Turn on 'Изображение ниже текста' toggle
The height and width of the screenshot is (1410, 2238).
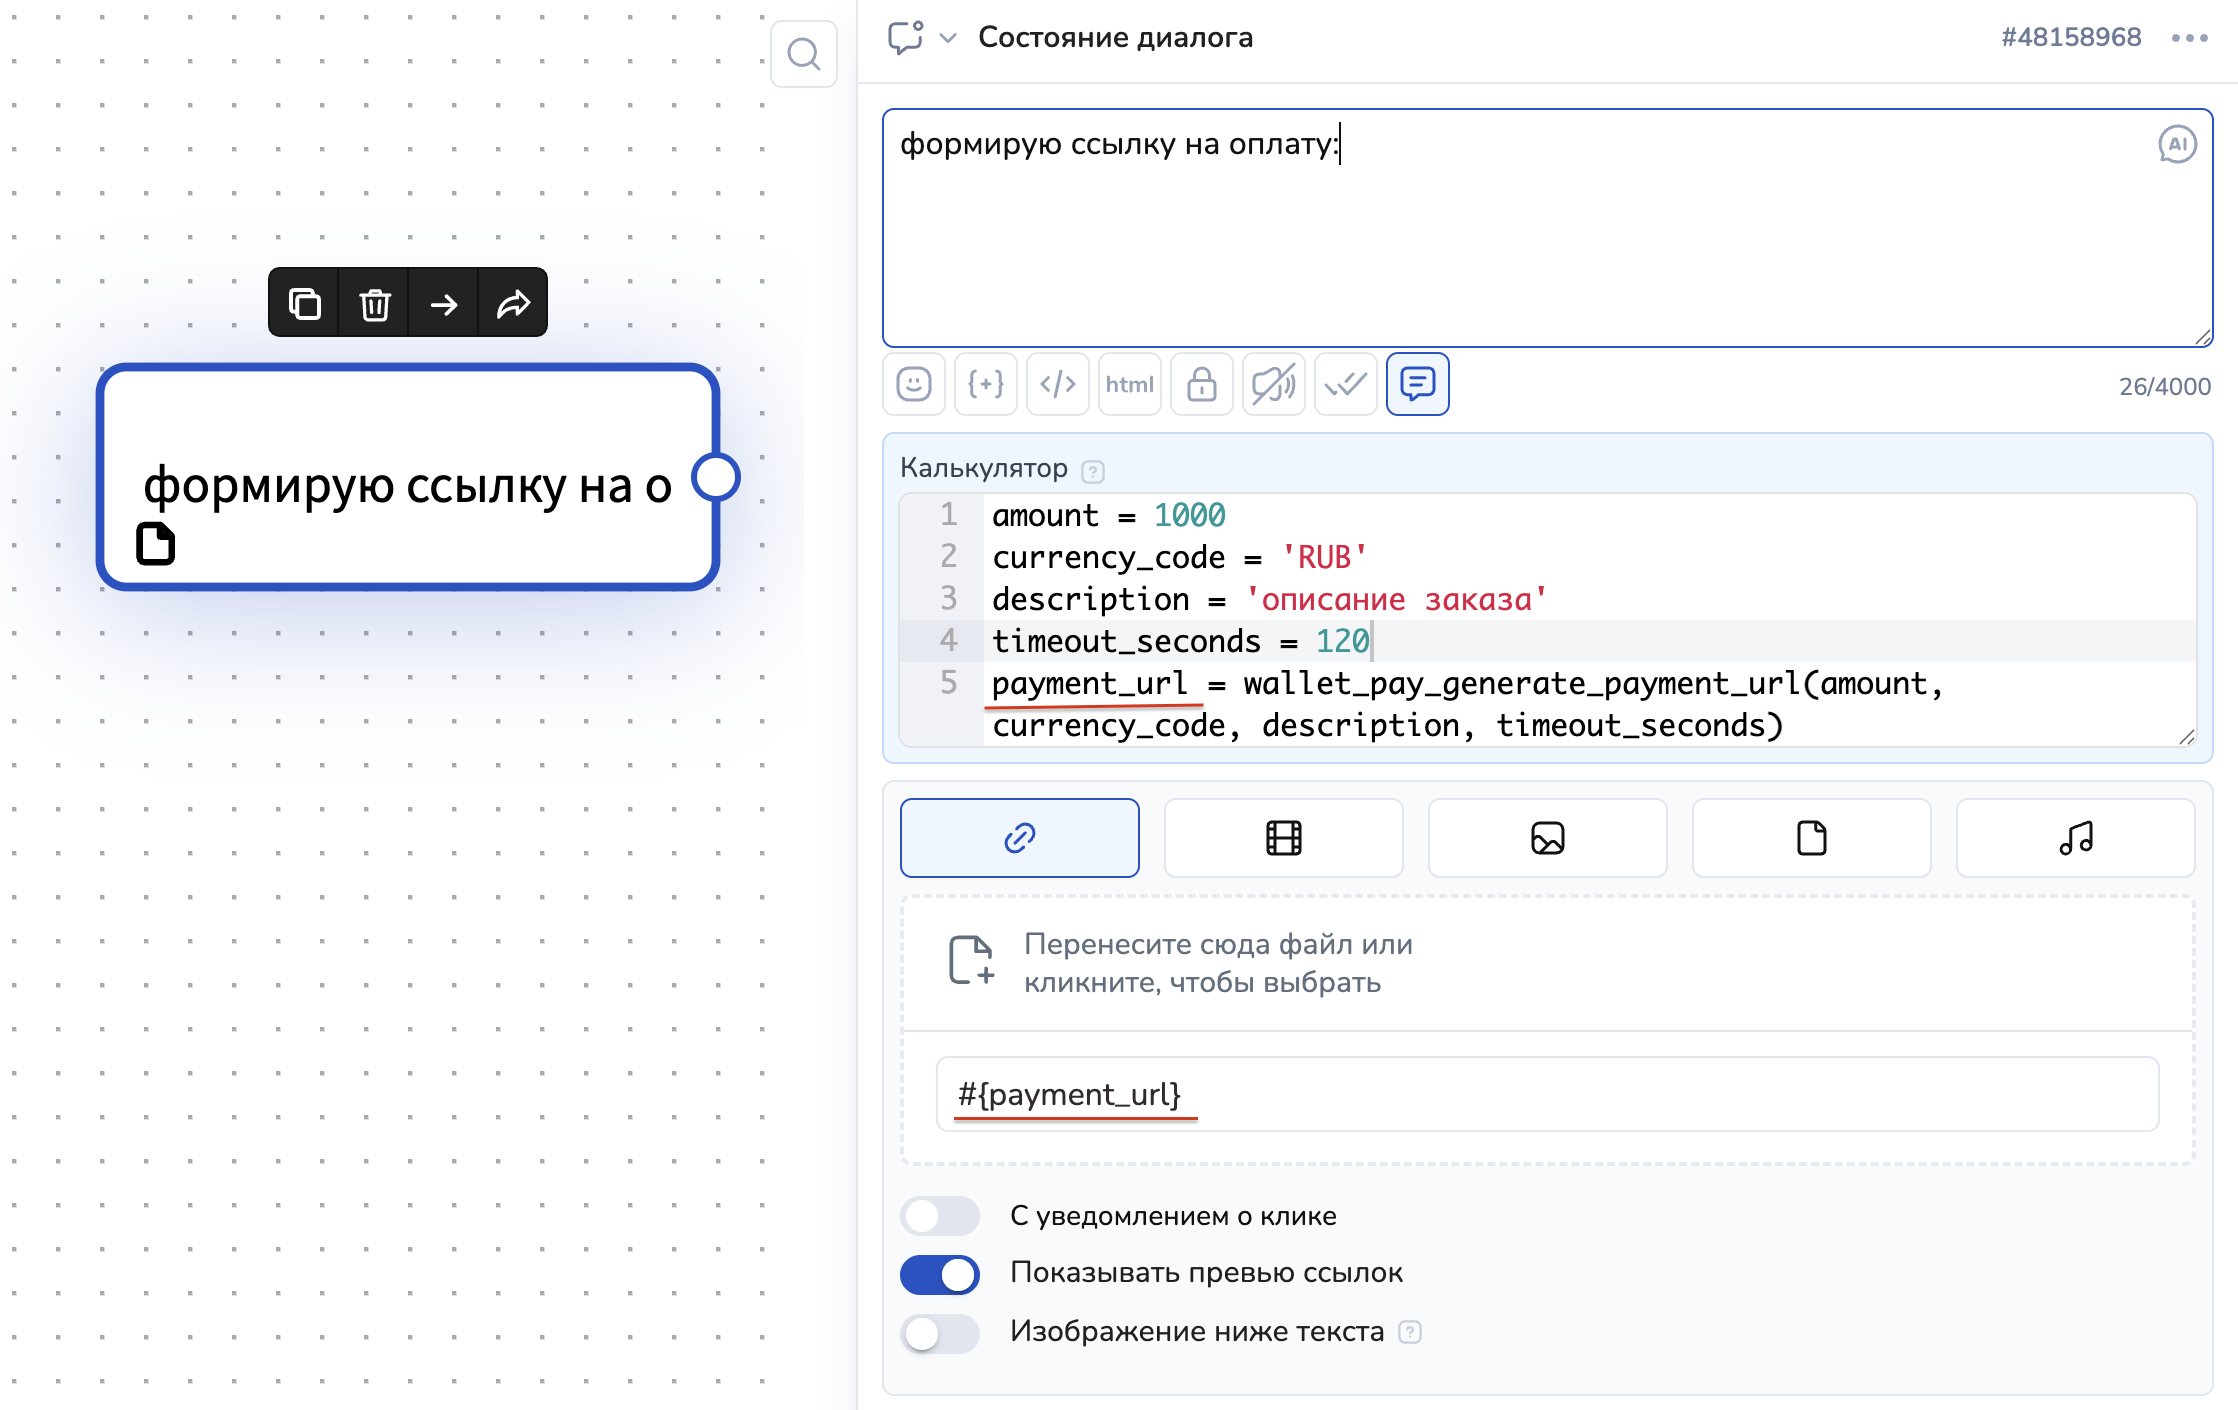pyautogui.click(x=939, y=1332)
